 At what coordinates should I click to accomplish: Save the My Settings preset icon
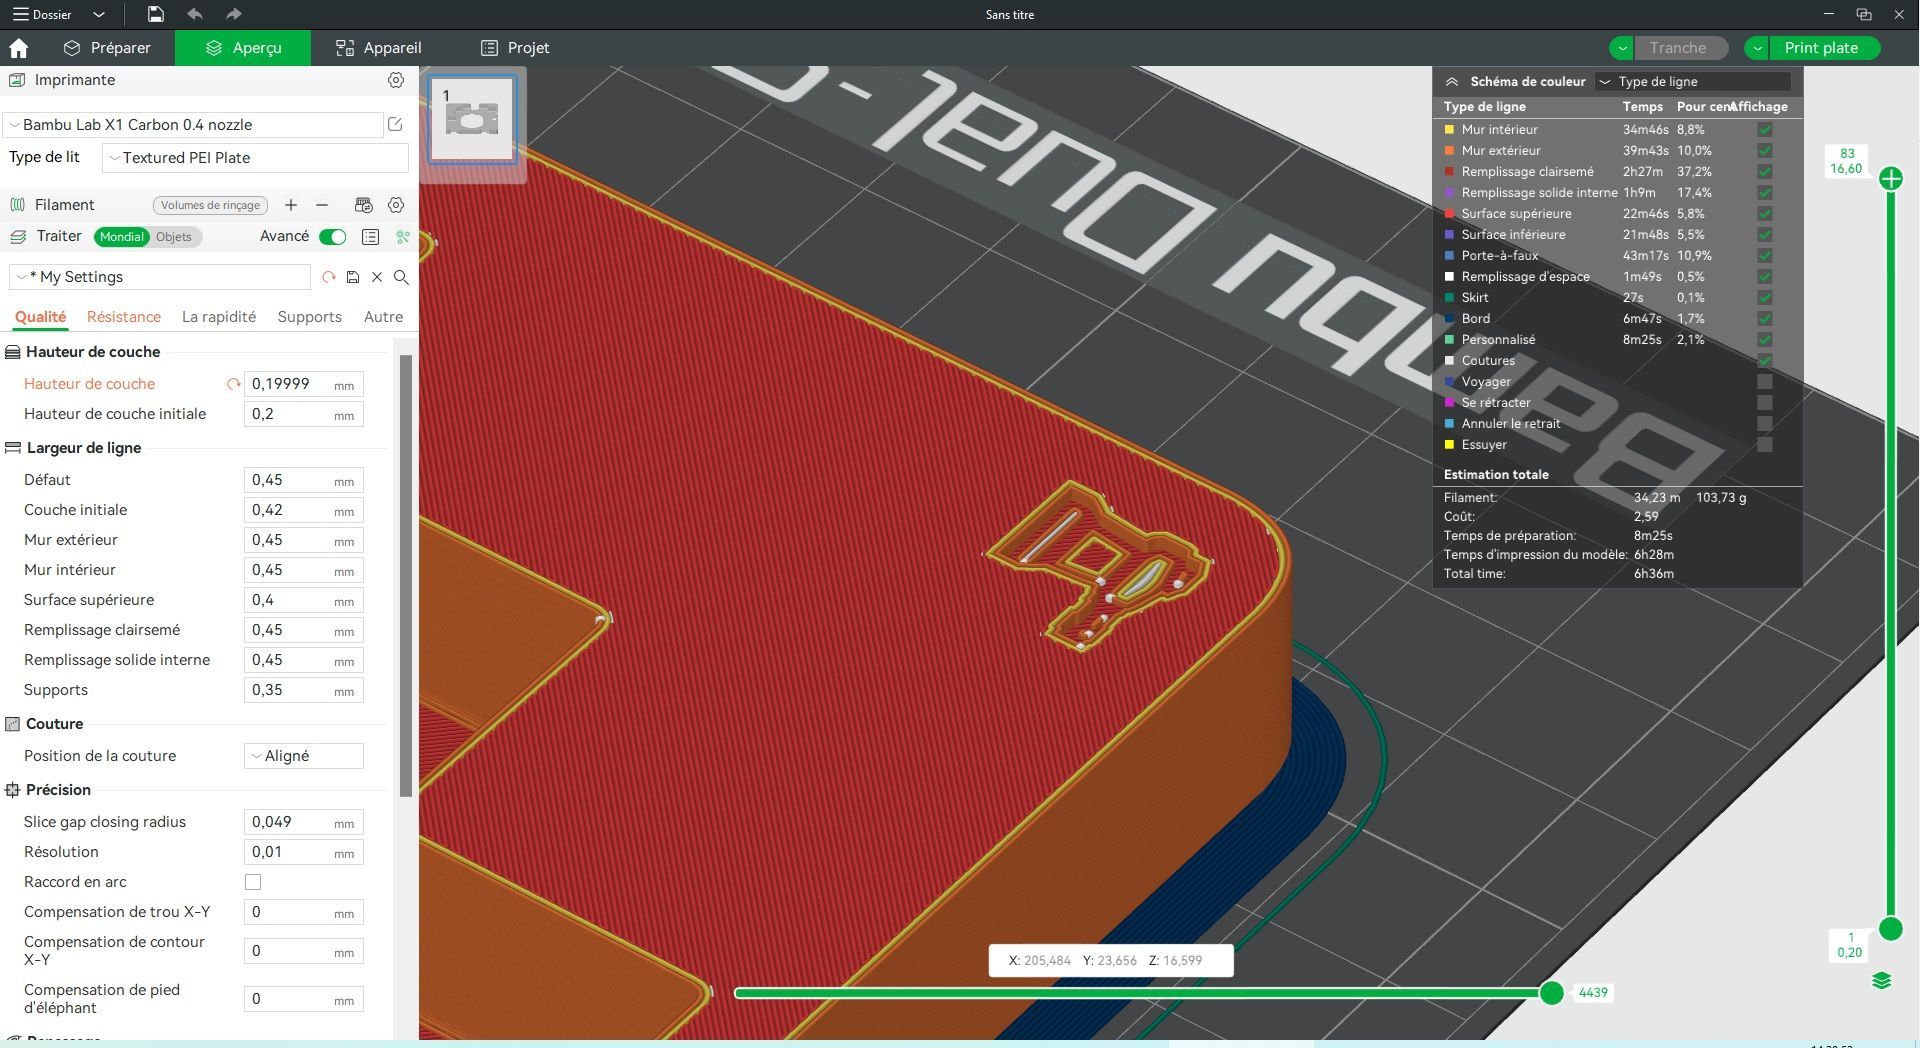pyautogui.click(x=353, y=277)
